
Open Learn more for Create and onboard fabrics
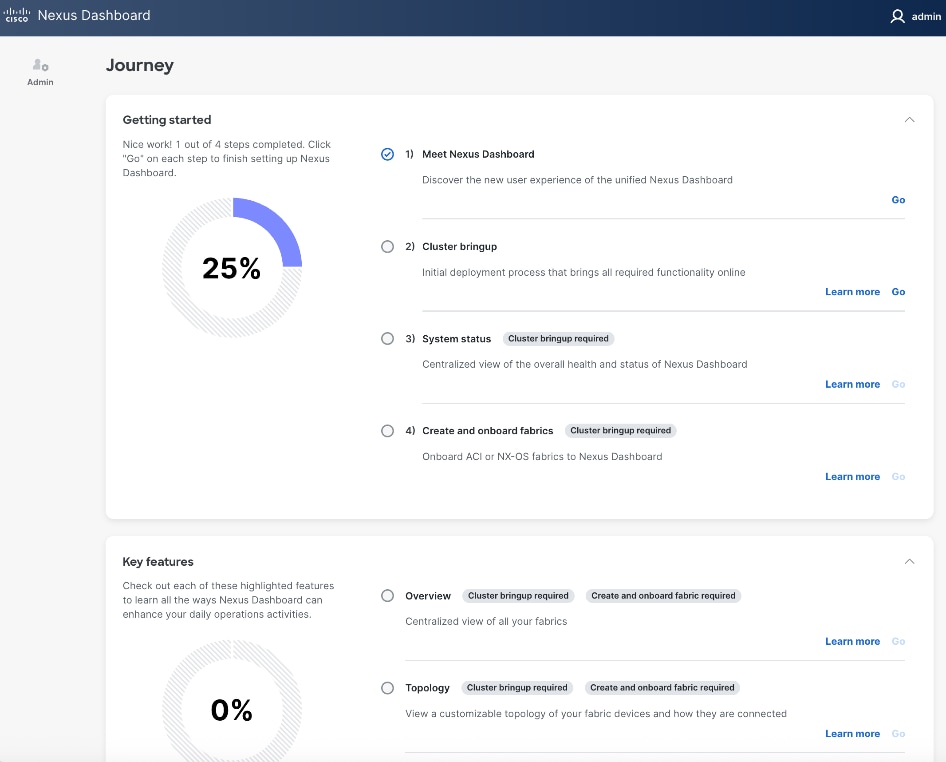coord(852,476)
